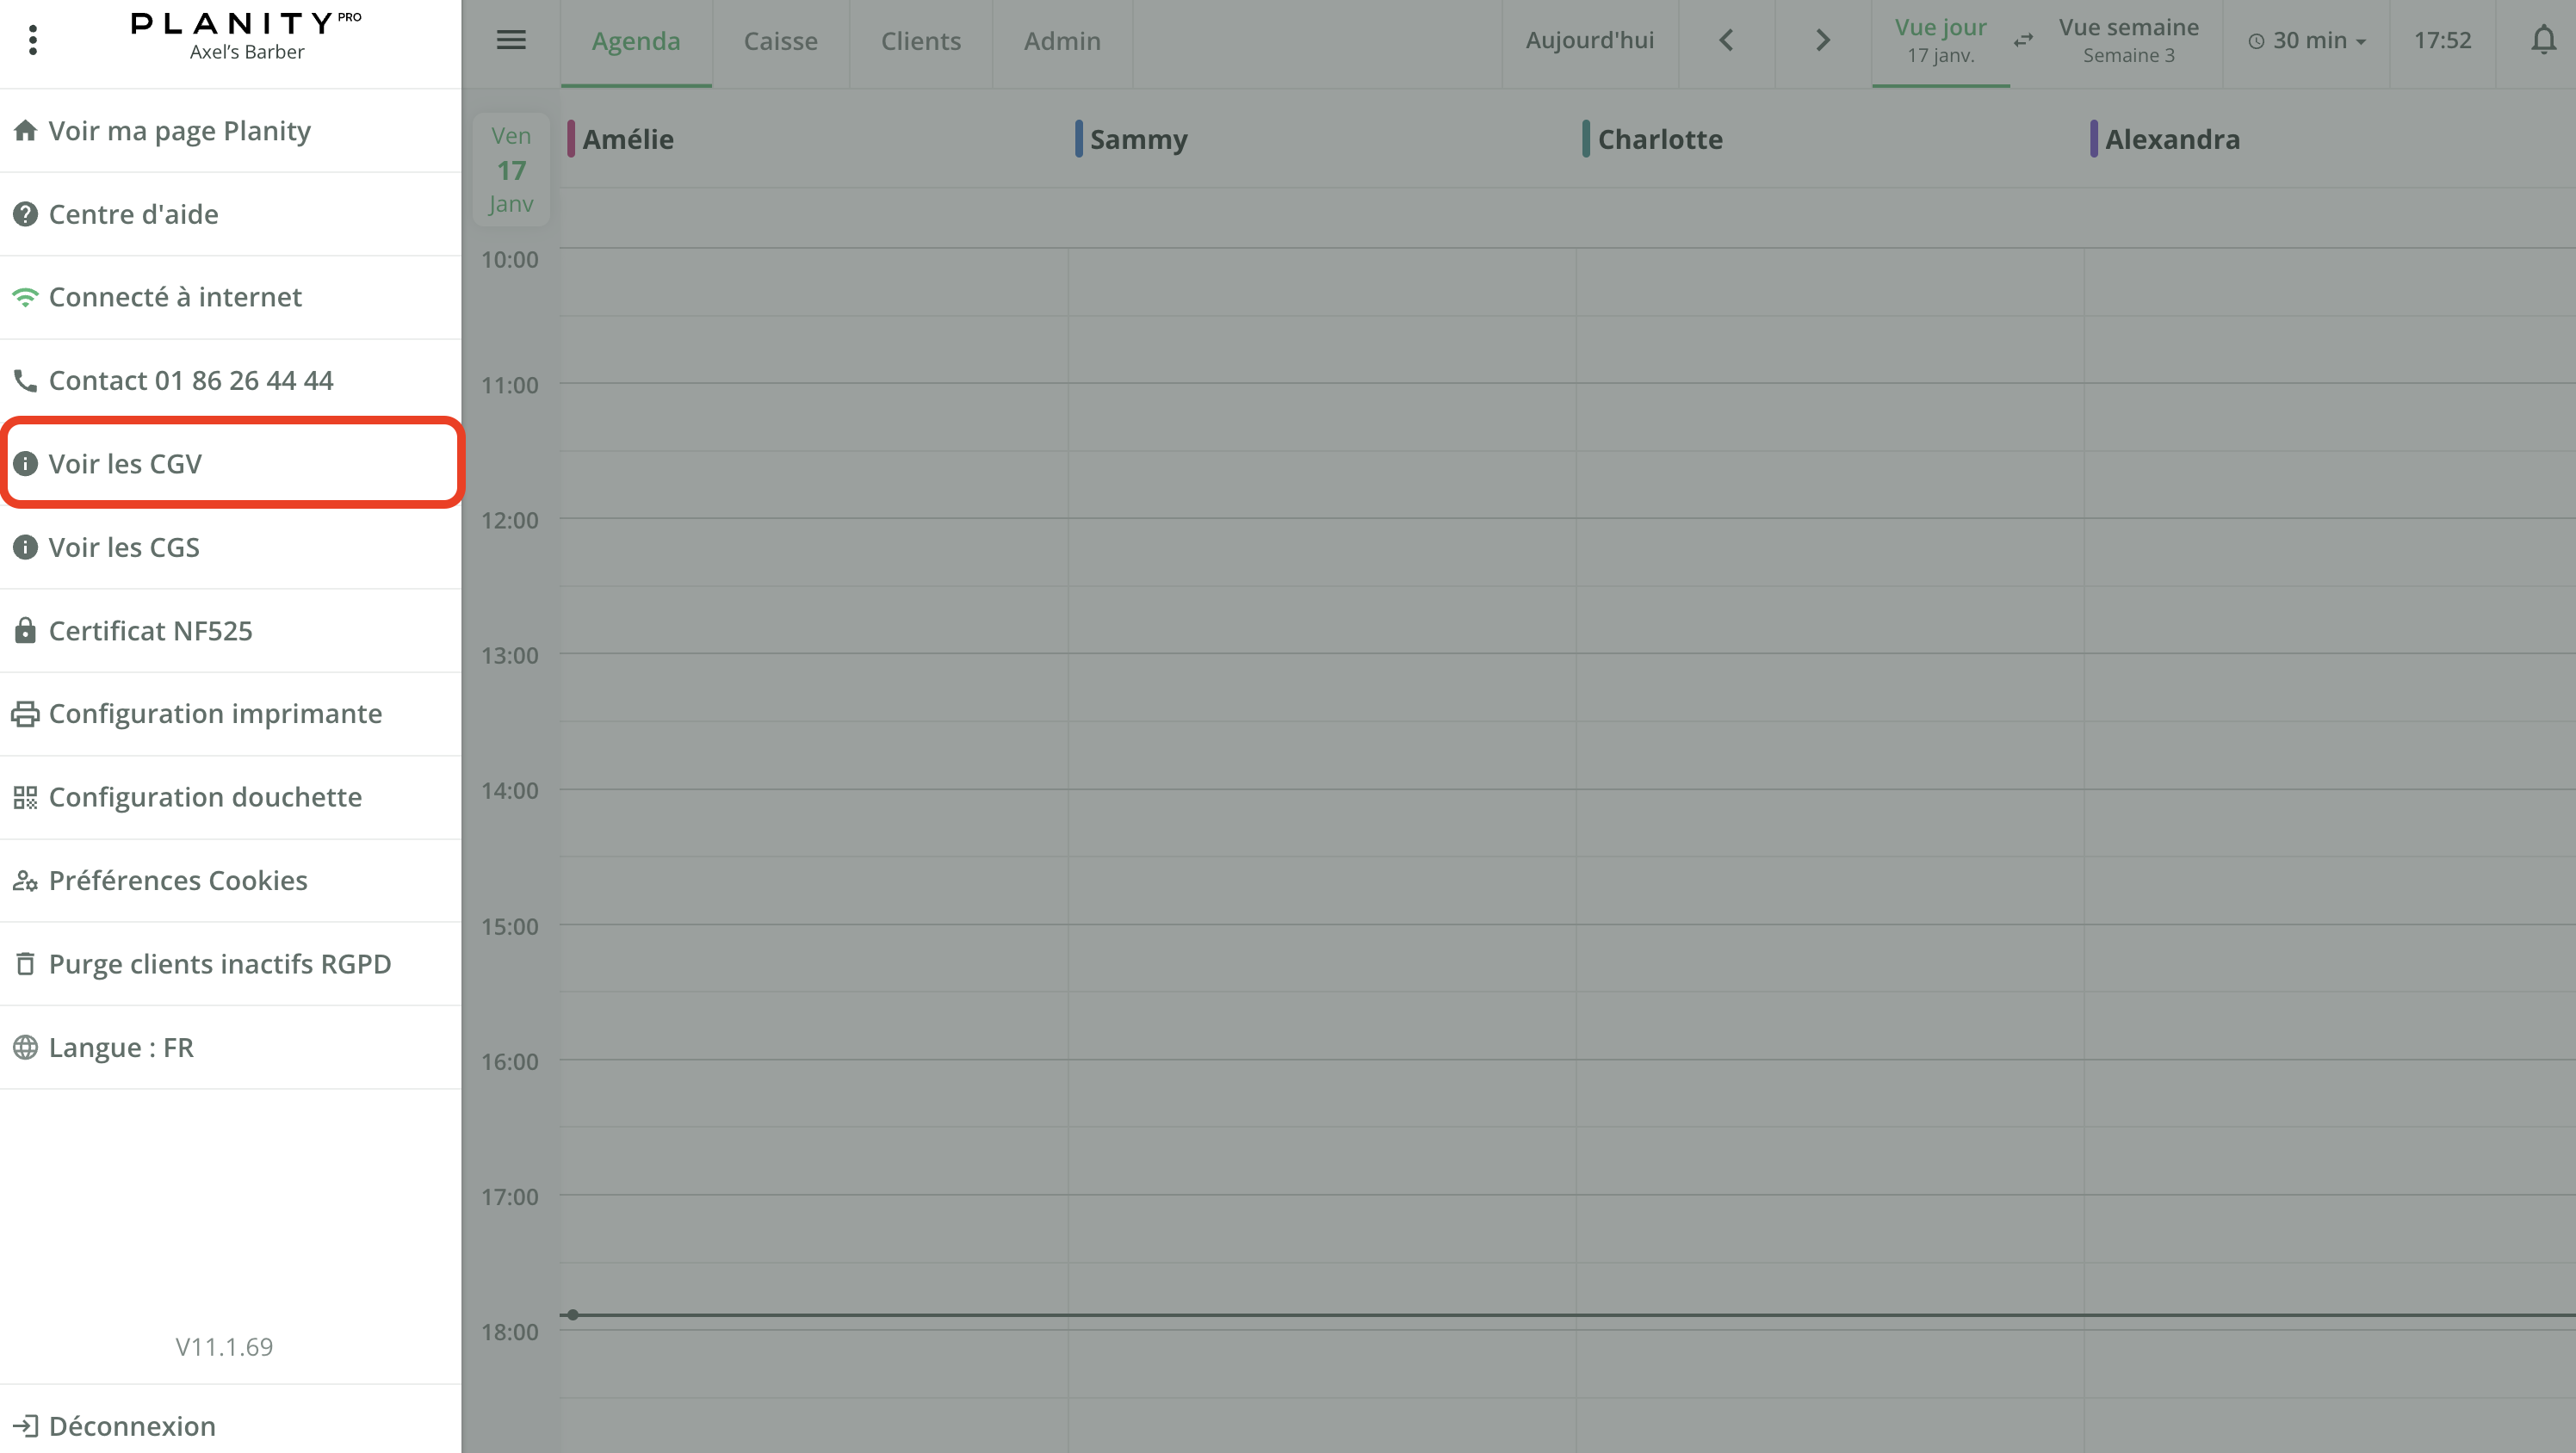This screenshot has height=1453, width=2576.
Task: Open Configuration imprimante printer entry
Action: [x=215, y=713]
